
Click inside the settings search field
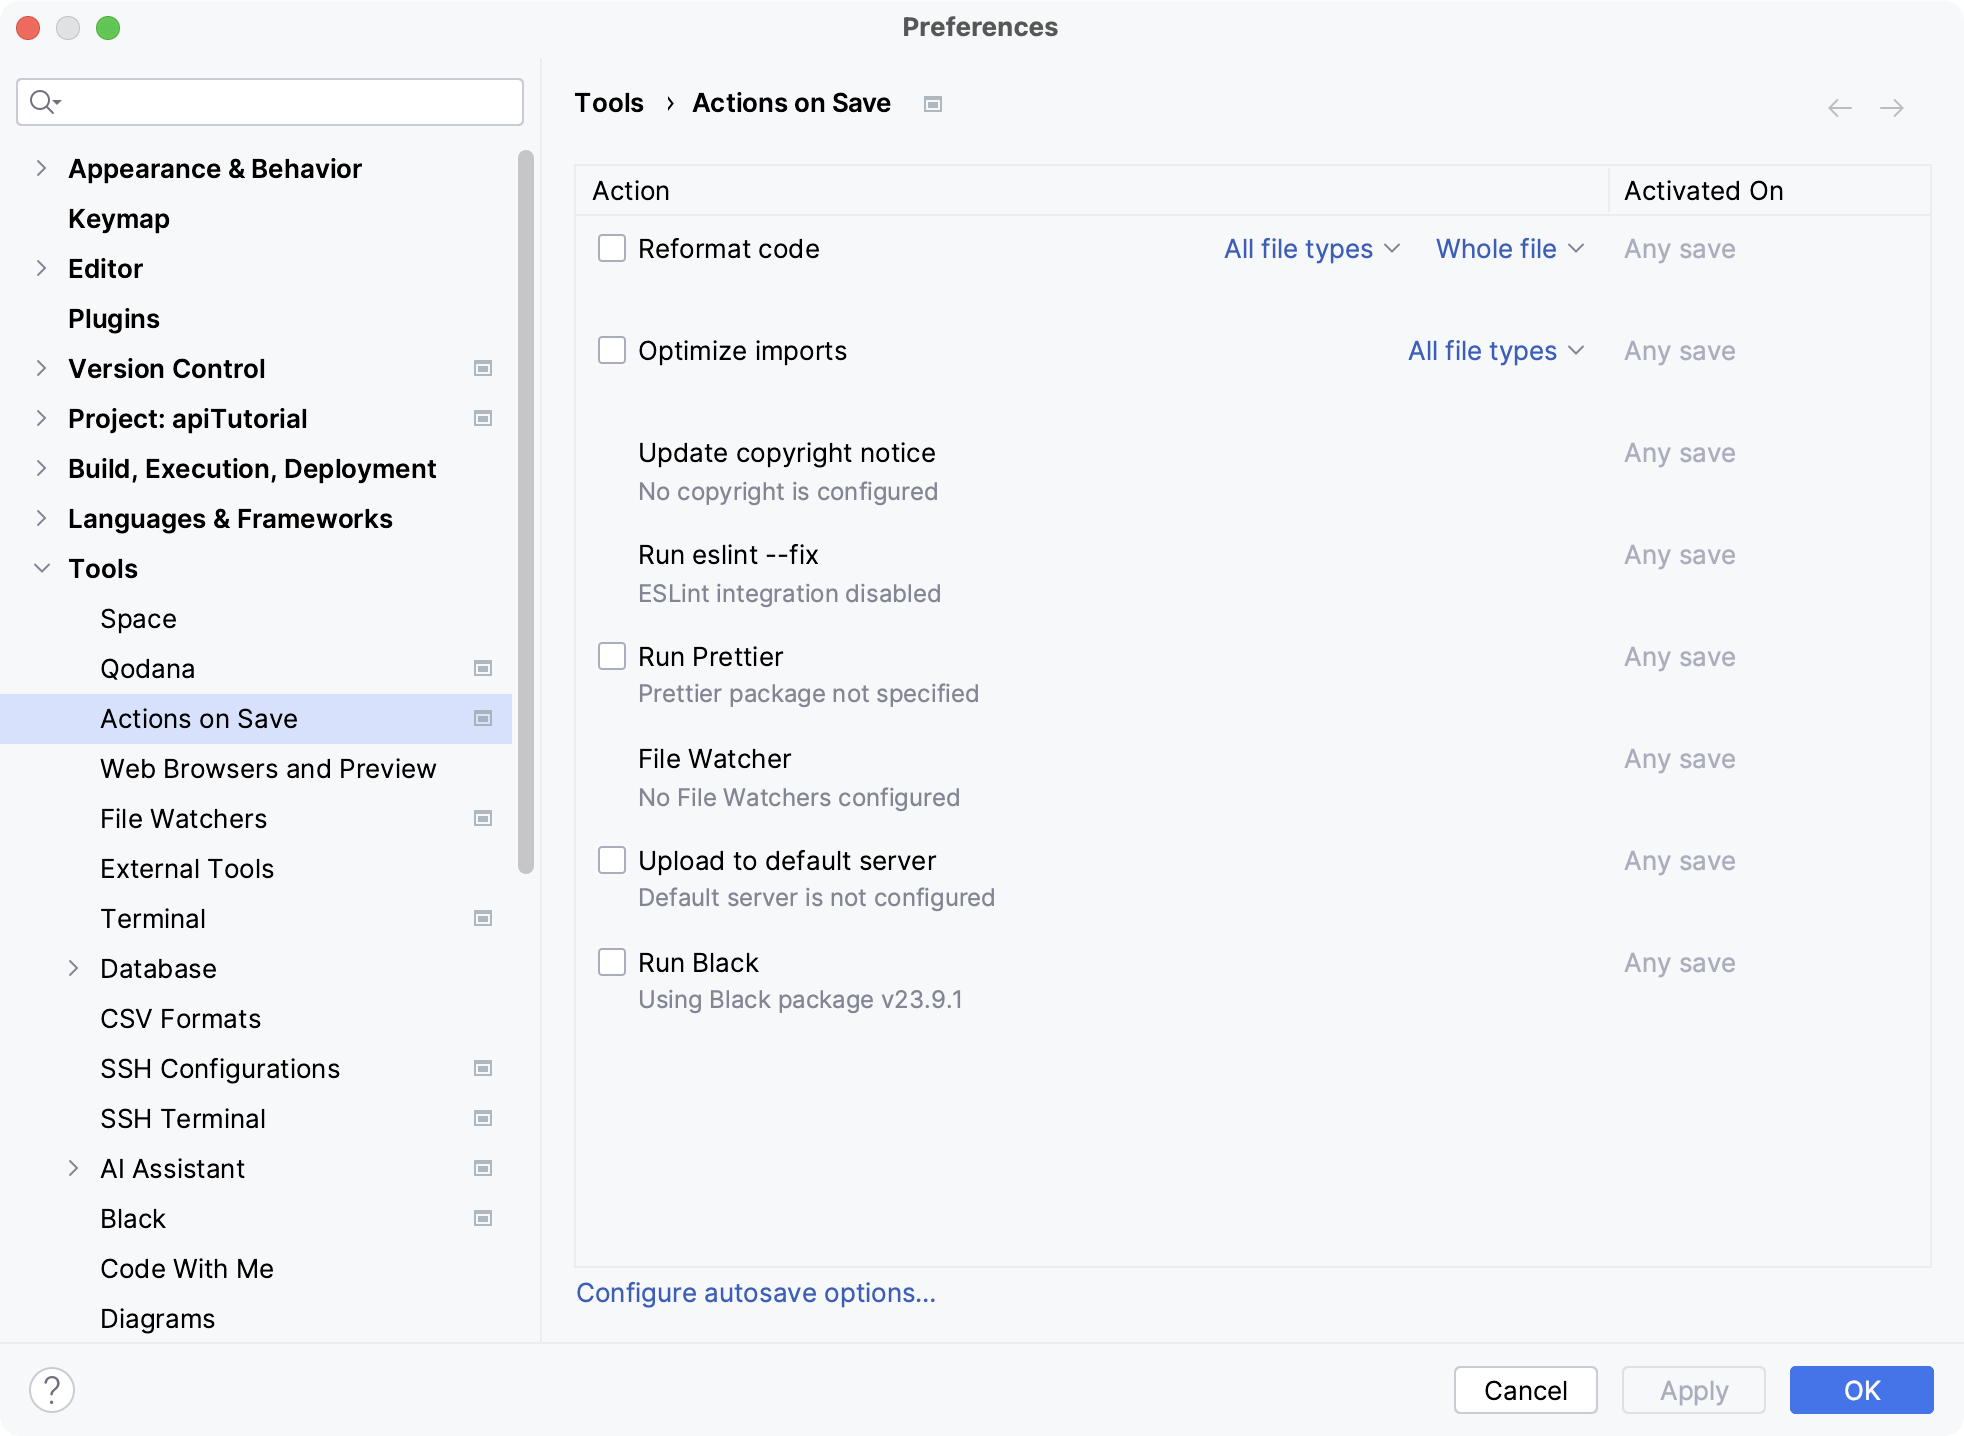pyautogui.click(x=270, y=101)
